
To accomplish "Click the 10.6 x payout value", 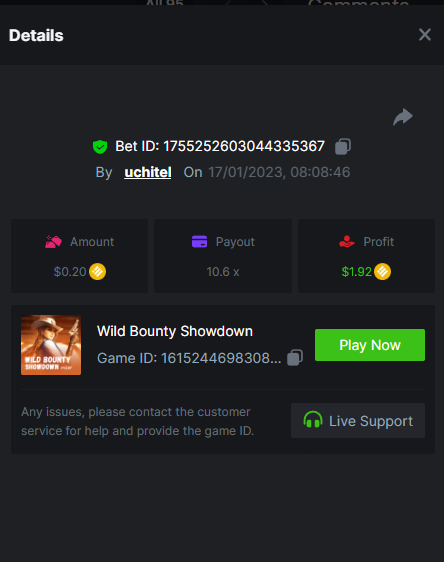I will pos(223,272).
